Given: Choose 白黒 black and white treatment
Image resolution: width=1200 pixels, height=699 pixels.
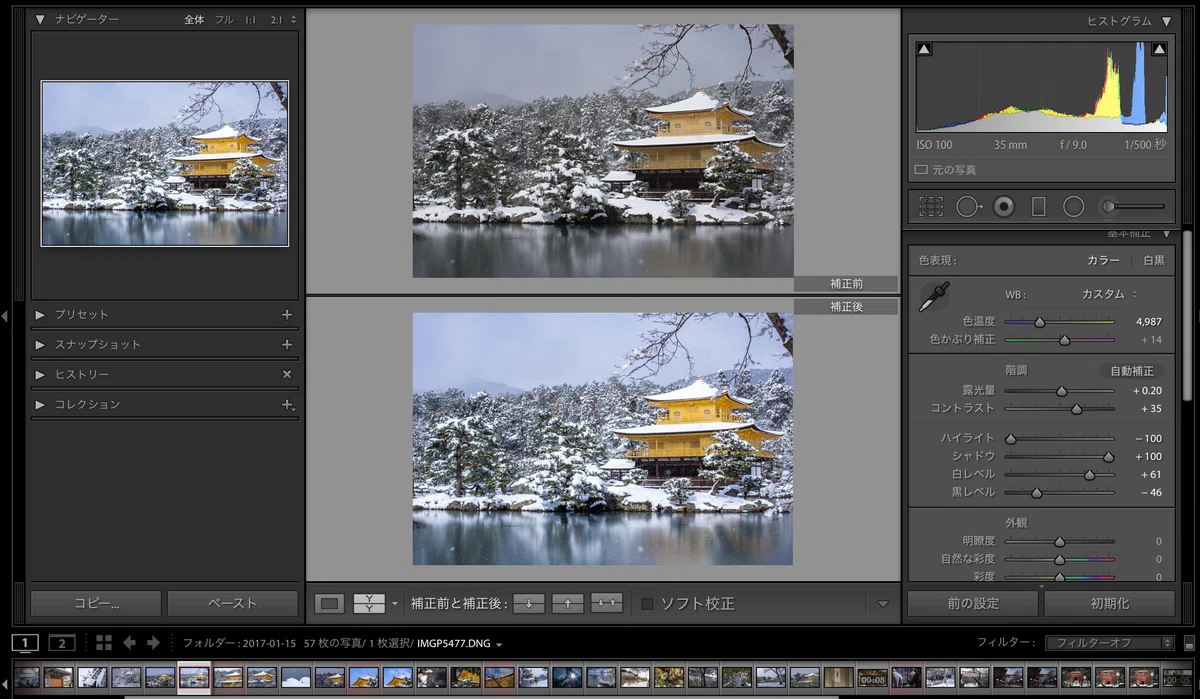Looking at the screenshot, I should pyautogui.click(x=1154, y=260).
